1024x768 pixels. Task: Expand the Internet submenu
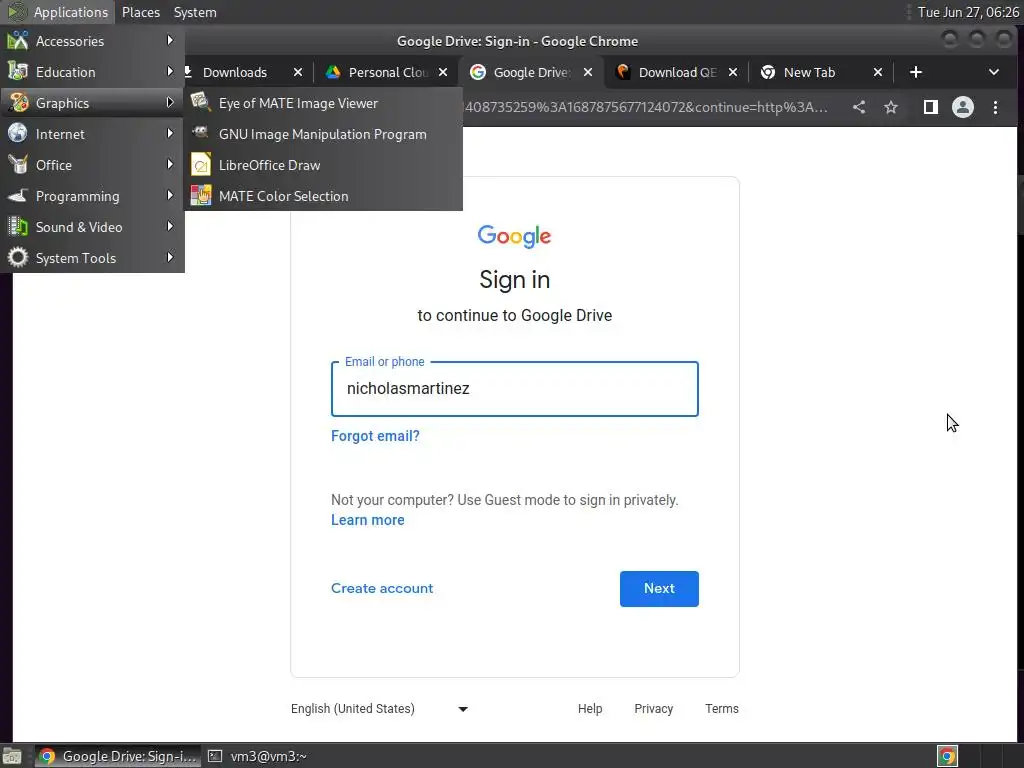91,134
